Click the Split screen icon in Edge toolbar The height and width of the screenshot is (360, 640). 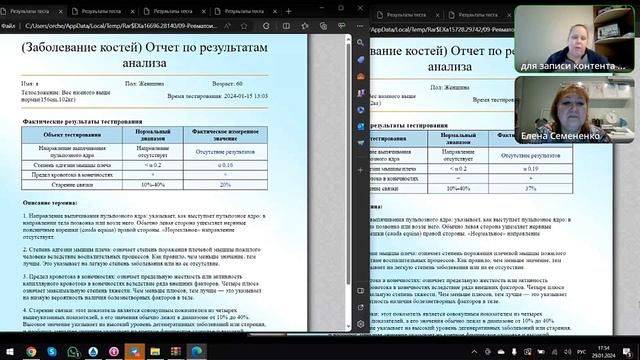[x=286, y=26]
